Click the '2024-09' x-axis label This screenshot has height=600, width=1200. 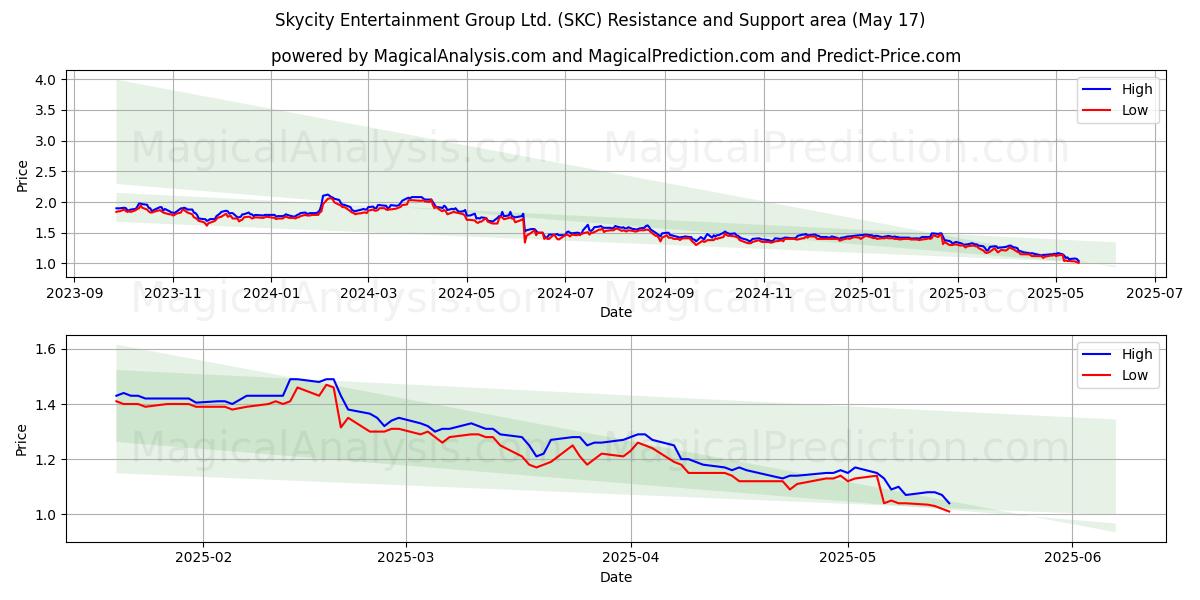click(x=663, y=294)
